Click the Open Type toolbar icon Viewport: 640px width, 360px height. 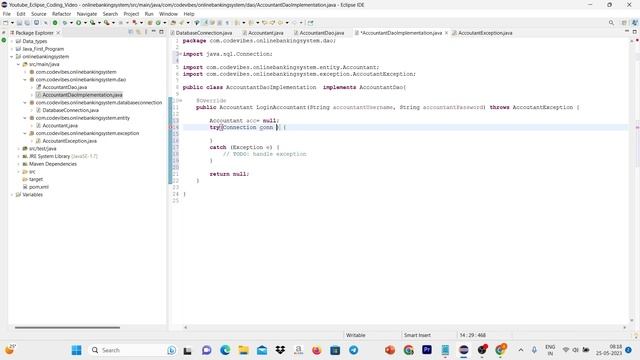click(173, 23)
